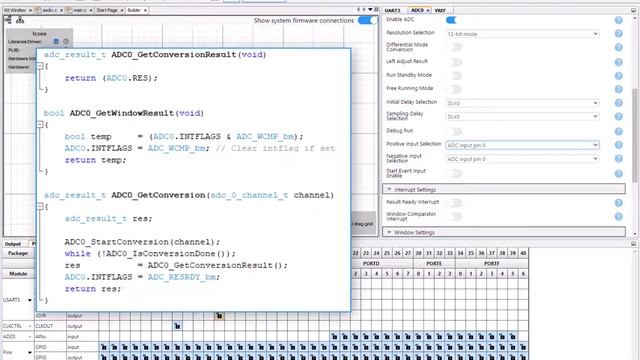640x360 pixels.
Task: Open help for Result Ready Interrupt
Action: click(x=618, y=203)
